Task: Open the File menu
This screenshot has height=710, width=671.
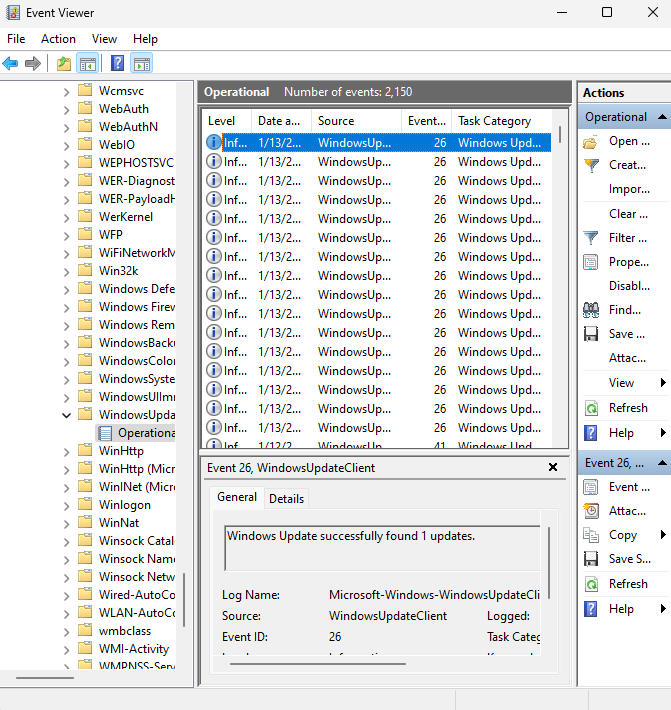Action: [16, 39]
